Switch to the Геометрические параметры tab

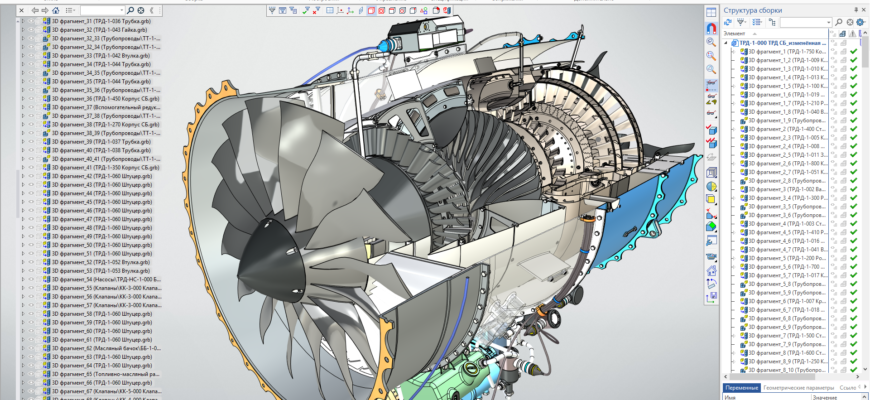[x=798, y=388]
